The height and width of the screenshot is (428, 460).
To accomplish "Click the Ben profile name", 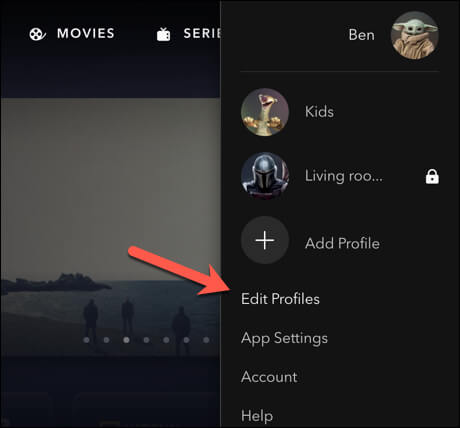I will 361,35.
